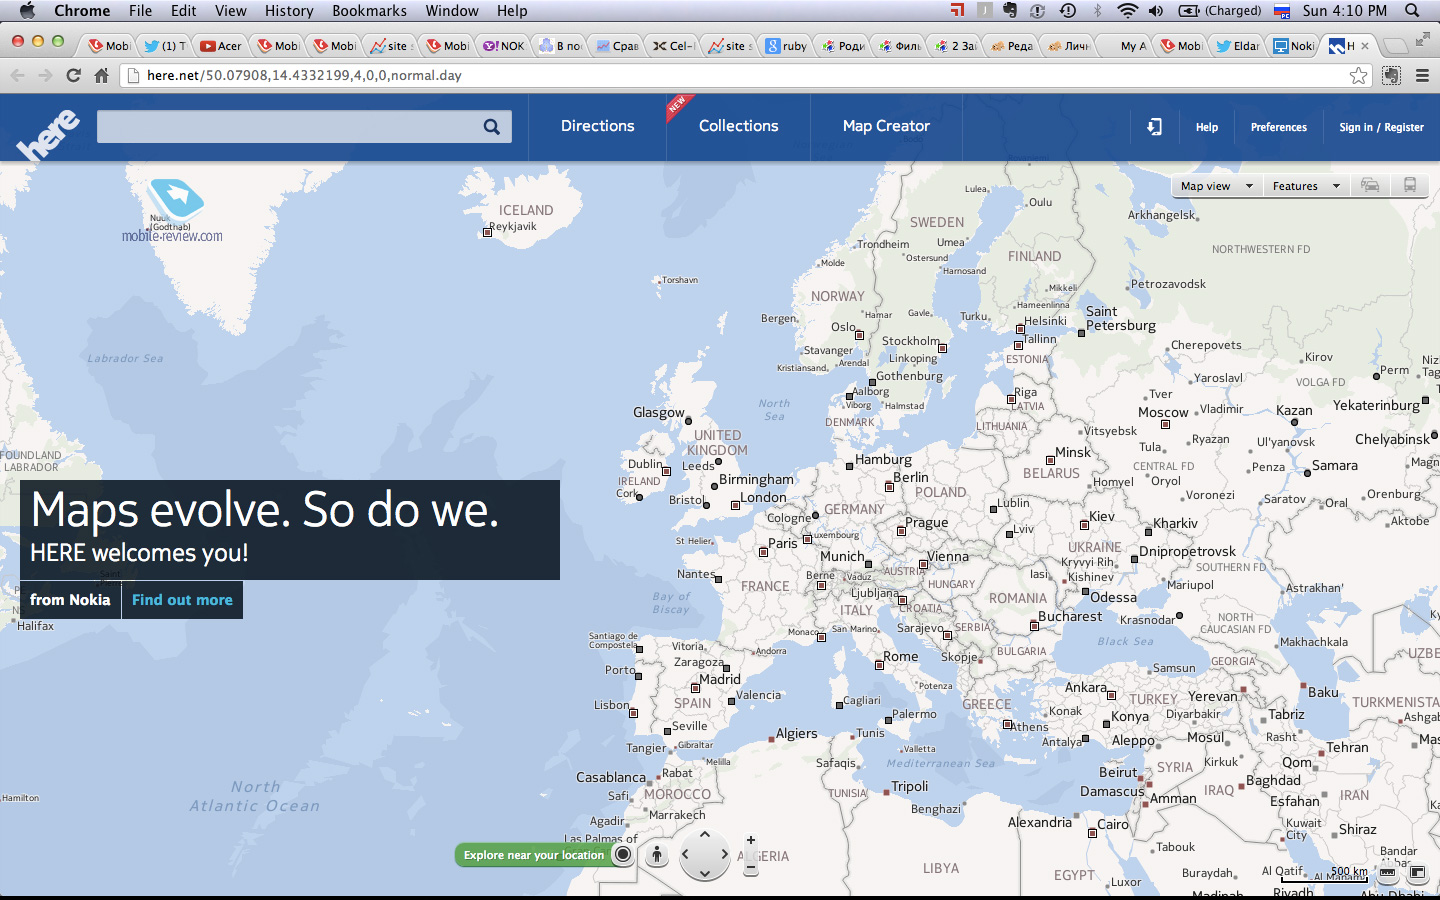Click the browser home icon
The width and height of the screenshot is (1440, 900).
pyautogui.click(x=101, y=75)
